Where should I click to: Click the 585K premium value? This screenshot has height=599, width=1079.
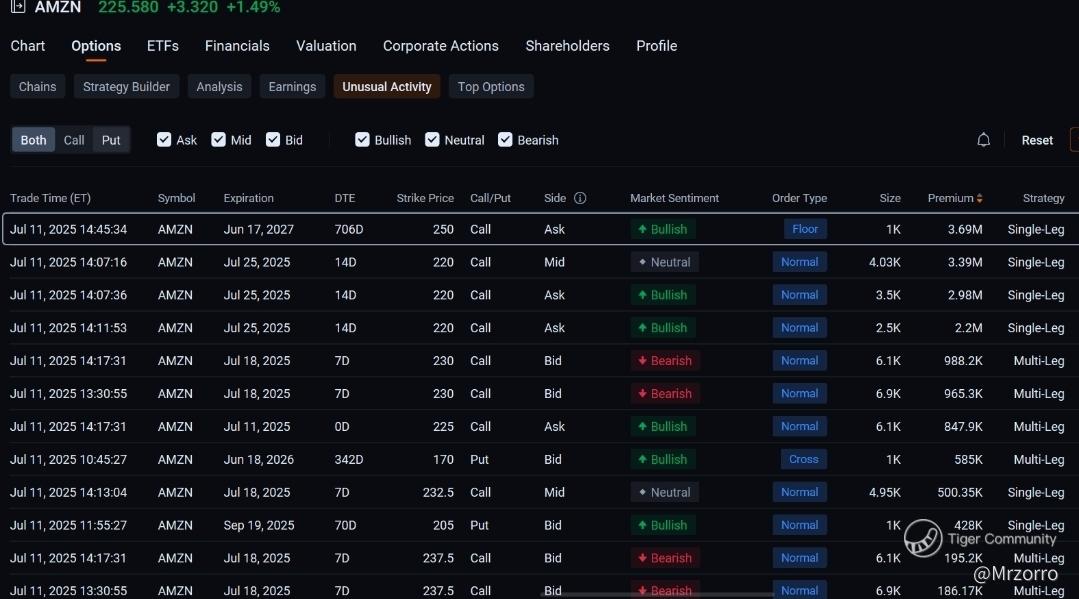click(968, 459)
